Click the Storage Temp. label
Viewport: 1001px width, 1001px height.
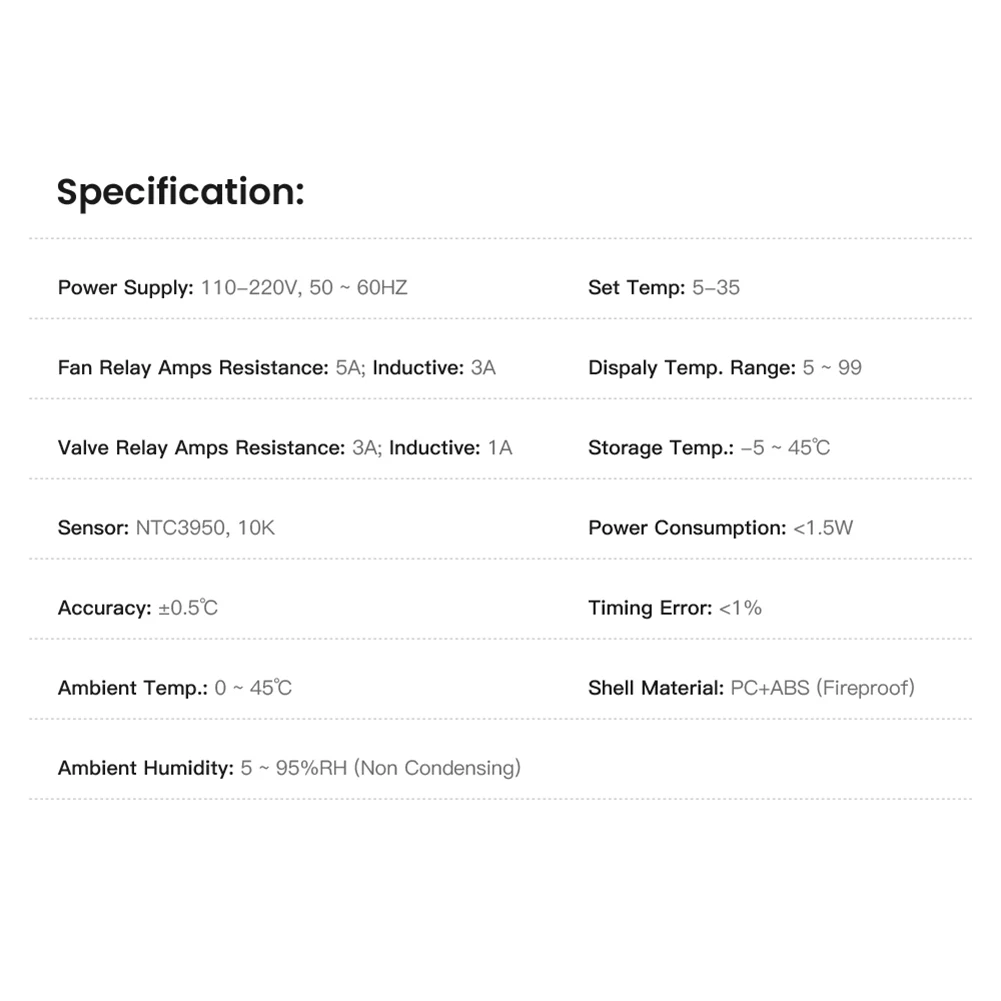(x=660, y=448)
